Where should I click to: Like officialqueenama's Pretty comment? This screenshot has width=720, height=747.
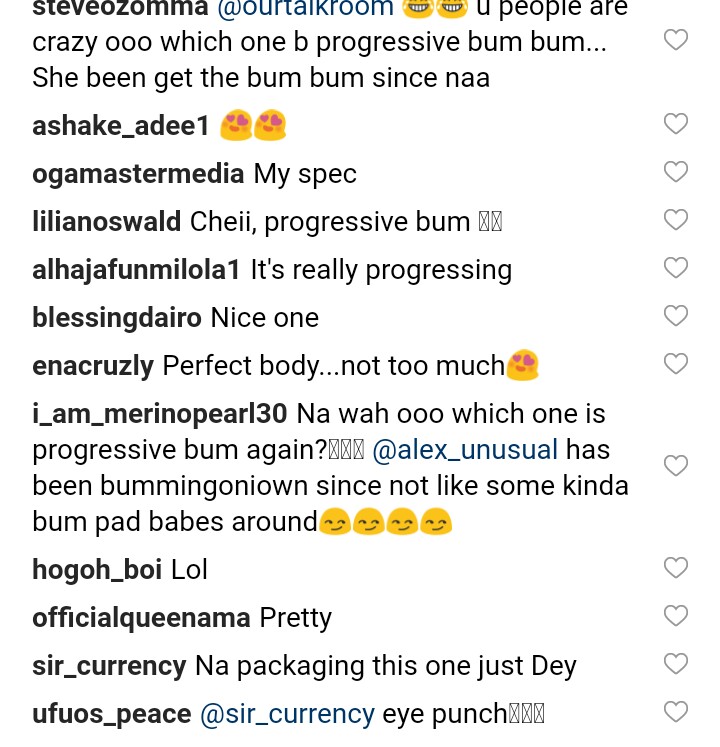(676, 616)
